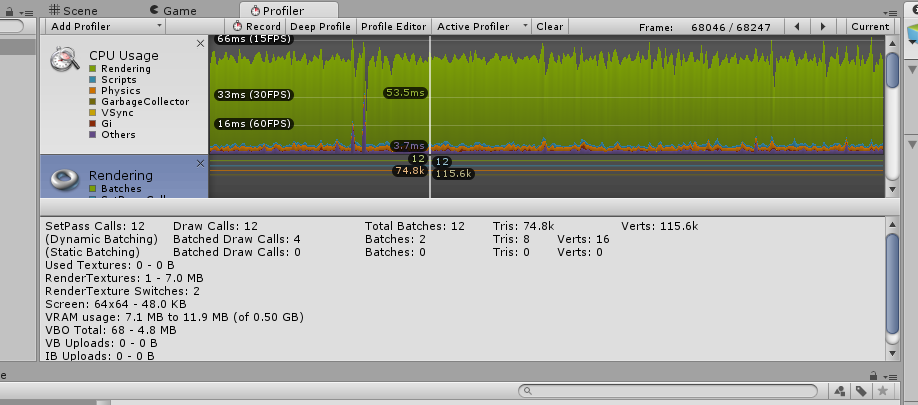Toggle the Physics series color box
The image size is (918, 405).
[x=93, y=91]
